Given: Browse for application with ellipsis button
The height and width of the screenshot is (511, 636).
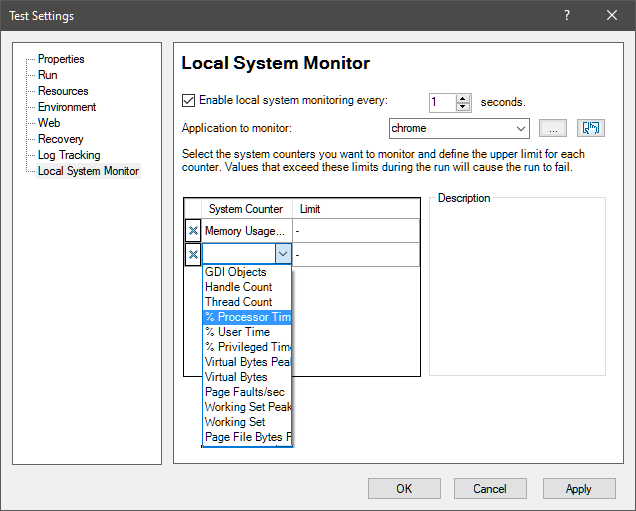Looking at the screenshot, I should [552, 129].
